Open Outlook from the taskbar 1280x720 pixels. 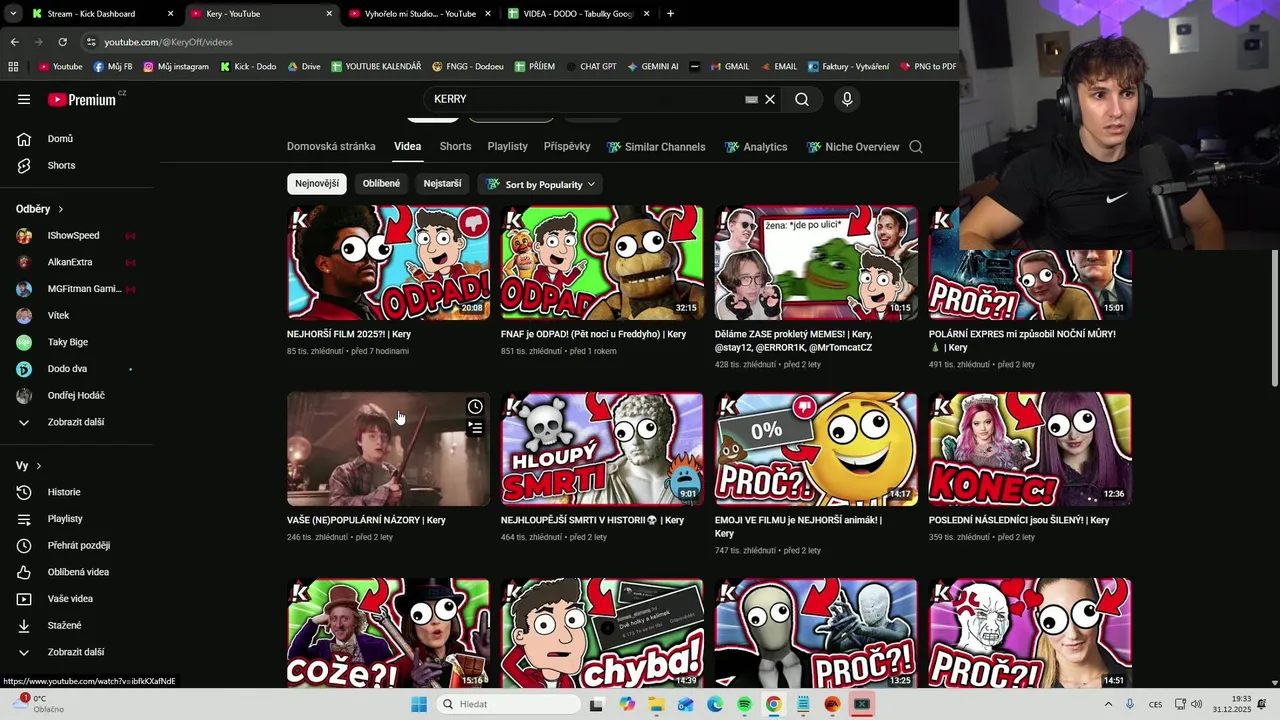685,704
